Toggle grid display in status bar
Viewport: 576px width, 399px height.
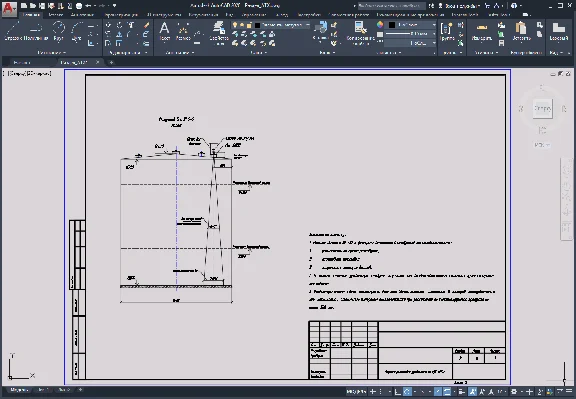coord(372,392)
